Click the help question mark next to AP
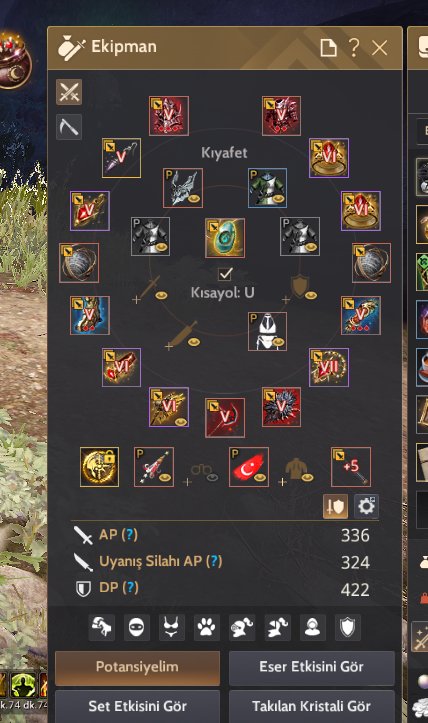This screenshot has height=723, width=428. click(x=130, y=534)
